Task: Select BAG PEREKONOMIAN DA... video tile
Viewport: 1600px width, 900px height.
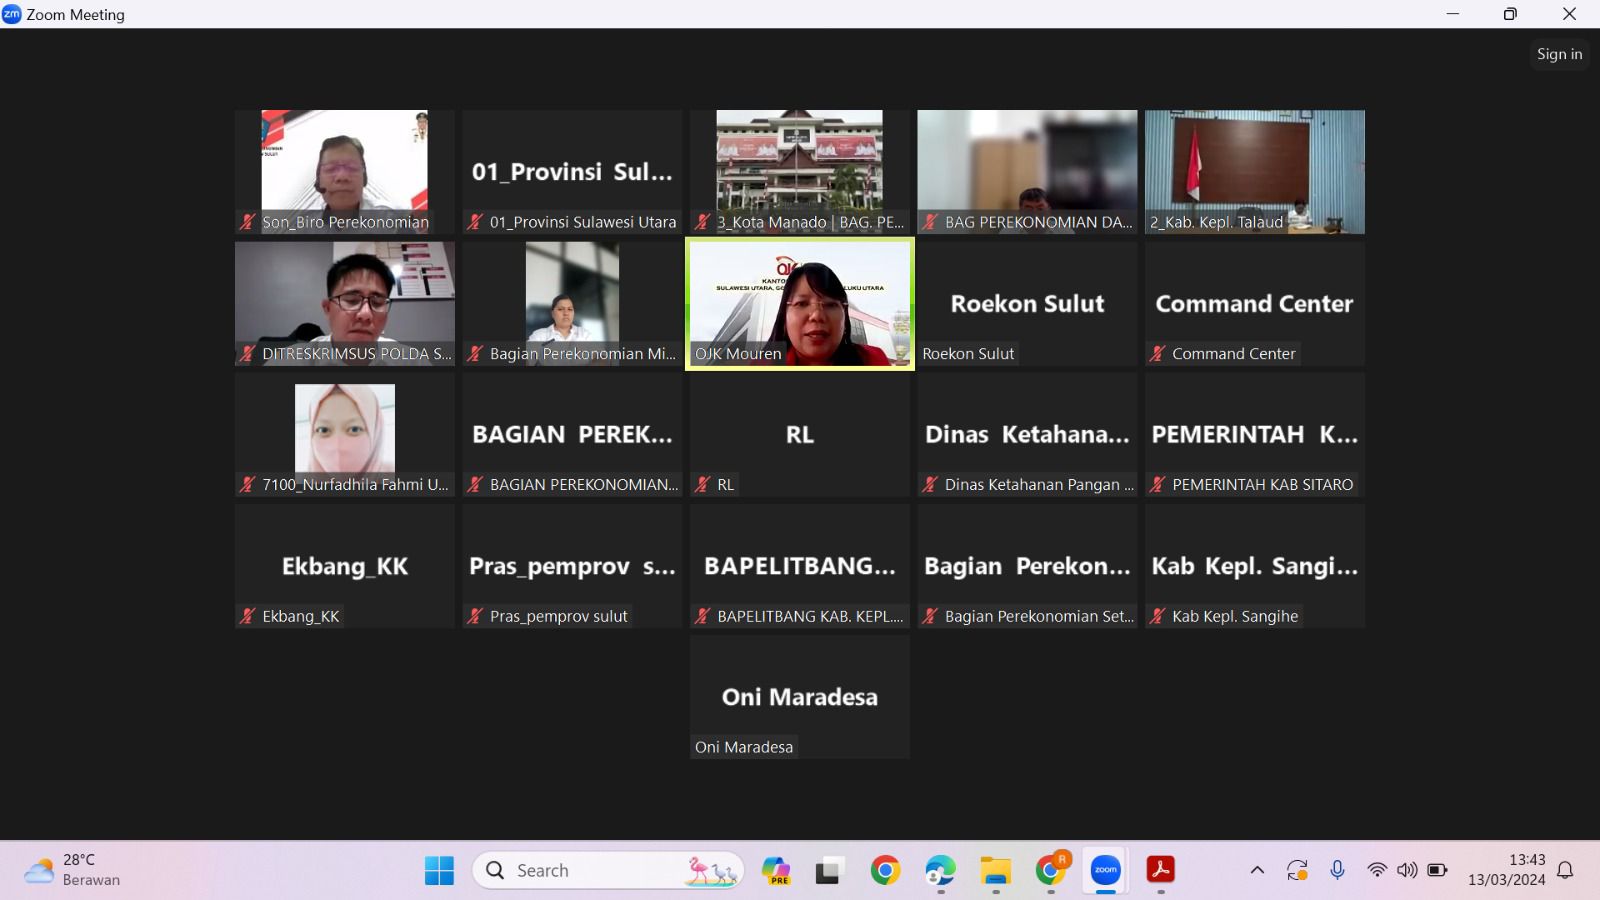Action: [1027, 172]
